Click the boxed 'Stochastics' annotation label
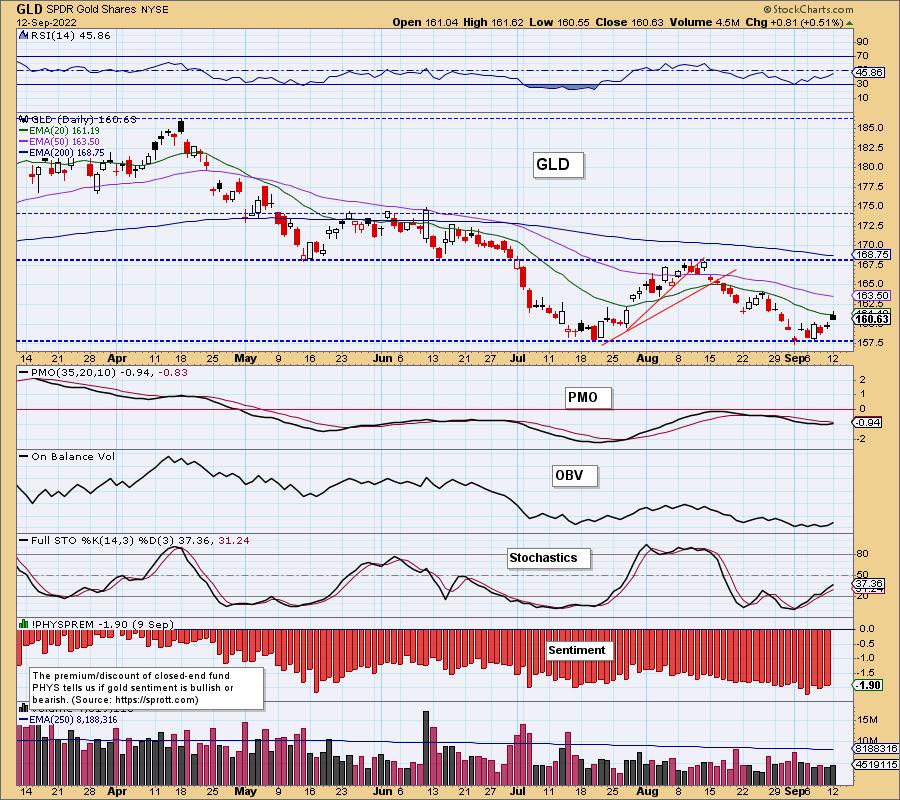 click(548, 558)
